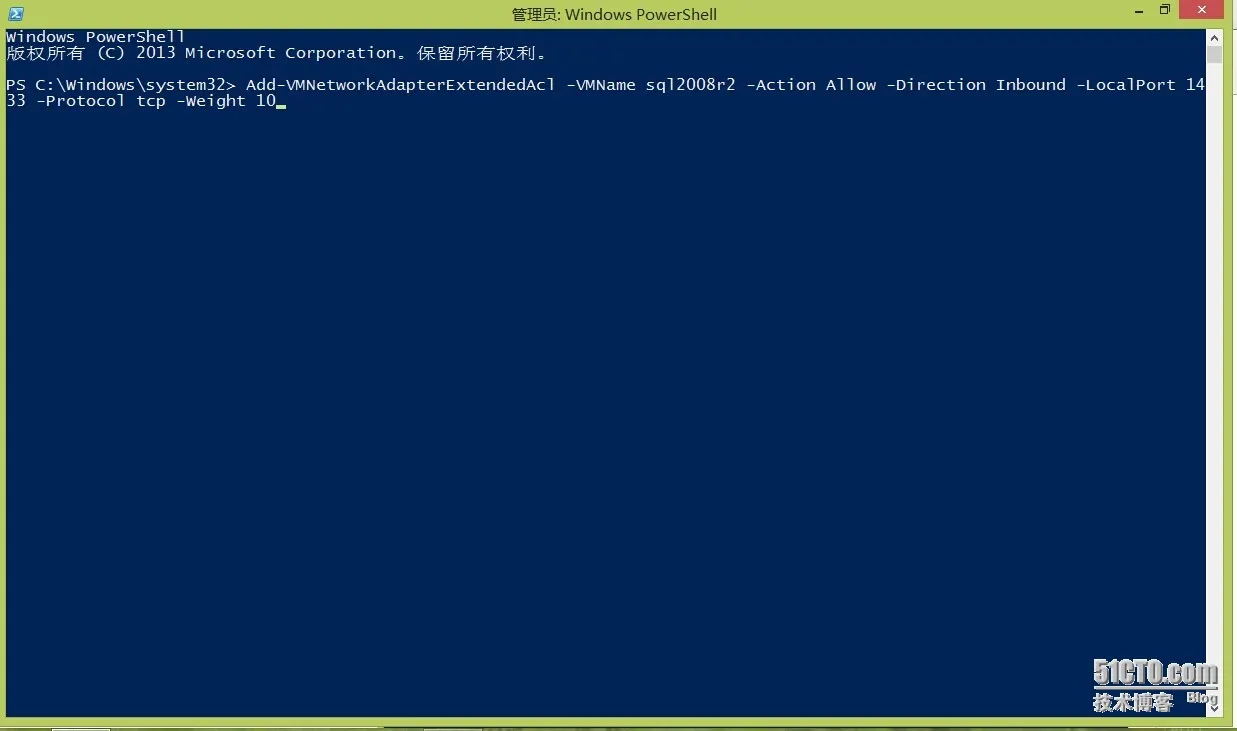Click the Add-VMNetworkAdapterExtendedAcl command text
The height and width of the screenshot is (731, 1237).
tap(400, 85)
